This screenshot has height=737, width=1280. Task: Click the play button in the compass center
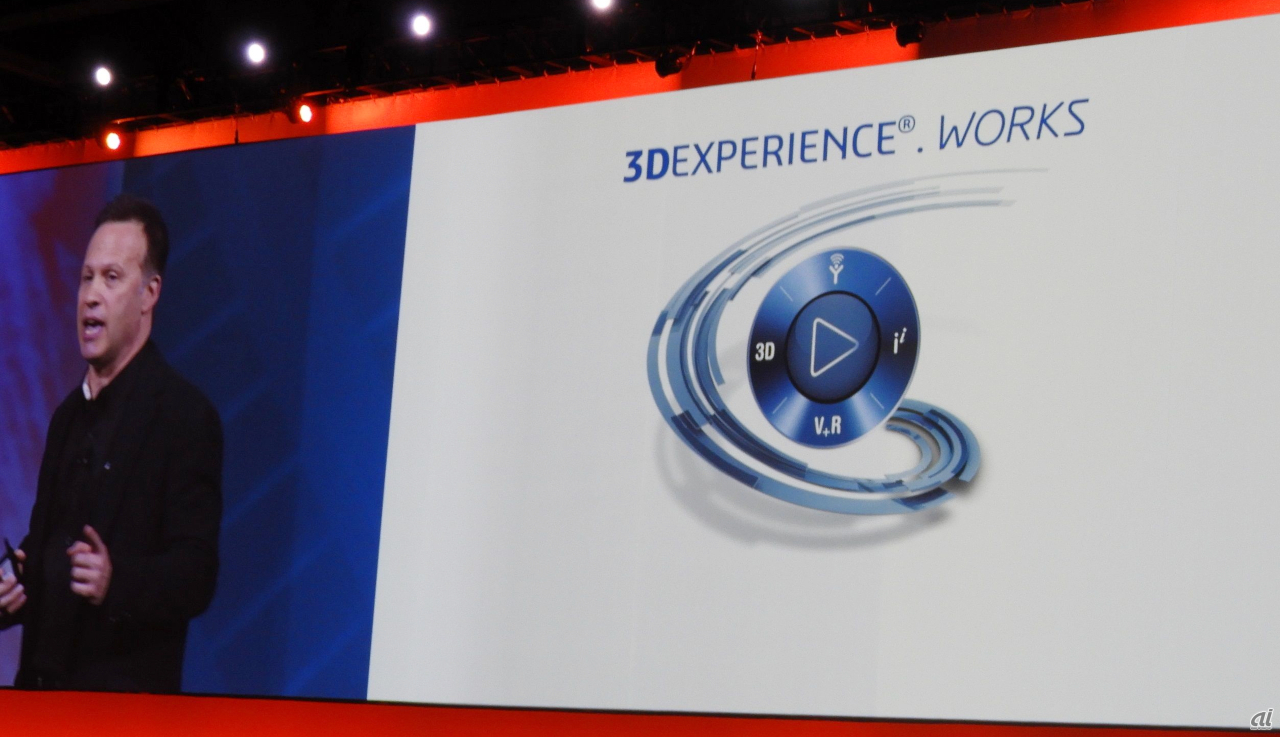(x=833, y=347)
